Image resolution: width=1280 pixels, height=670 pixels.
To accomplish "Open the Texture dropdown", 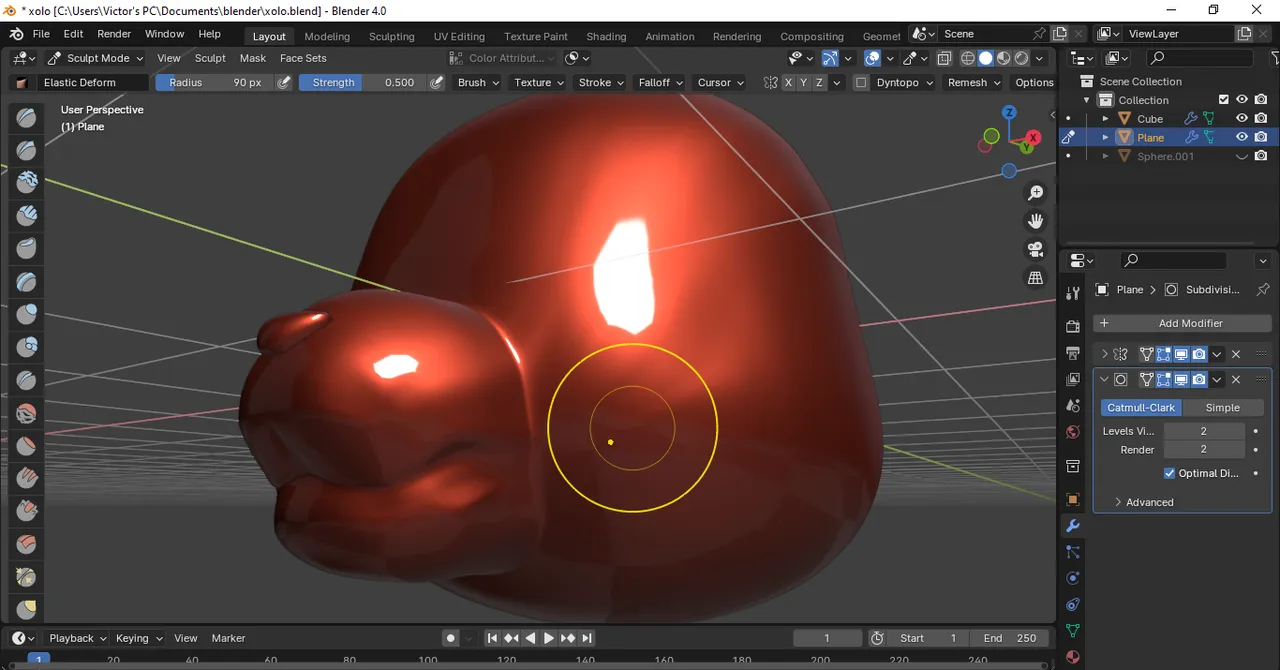I will tap(539, 83).
